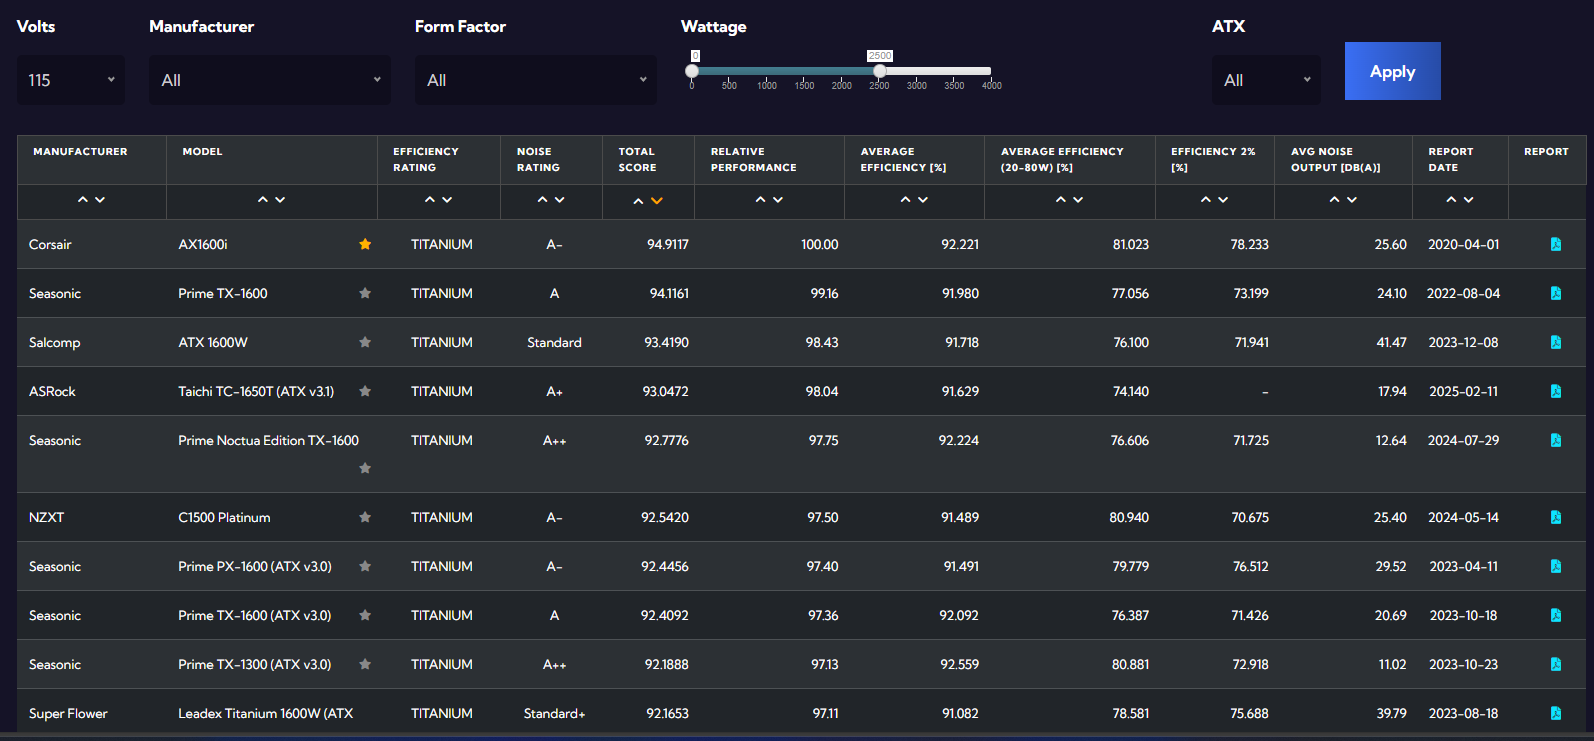Sort Manufacturer column ascending
1594x741 pixels.
[x=83, y=200]
